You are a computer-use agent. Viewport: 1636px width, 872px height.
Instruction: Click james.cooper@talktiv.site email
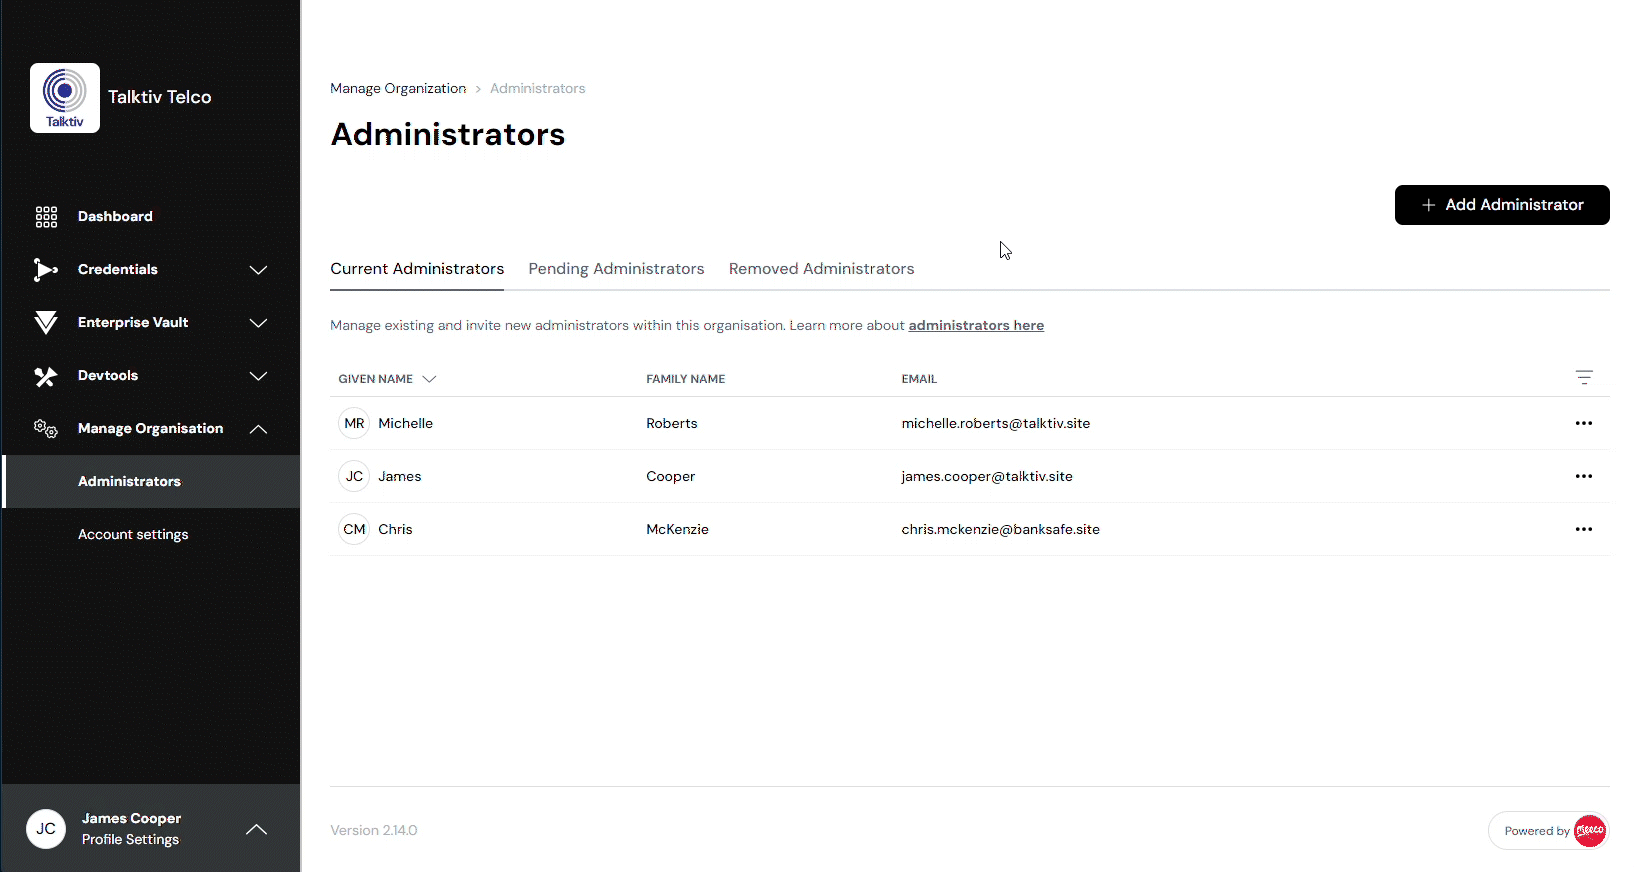(986, 477)
